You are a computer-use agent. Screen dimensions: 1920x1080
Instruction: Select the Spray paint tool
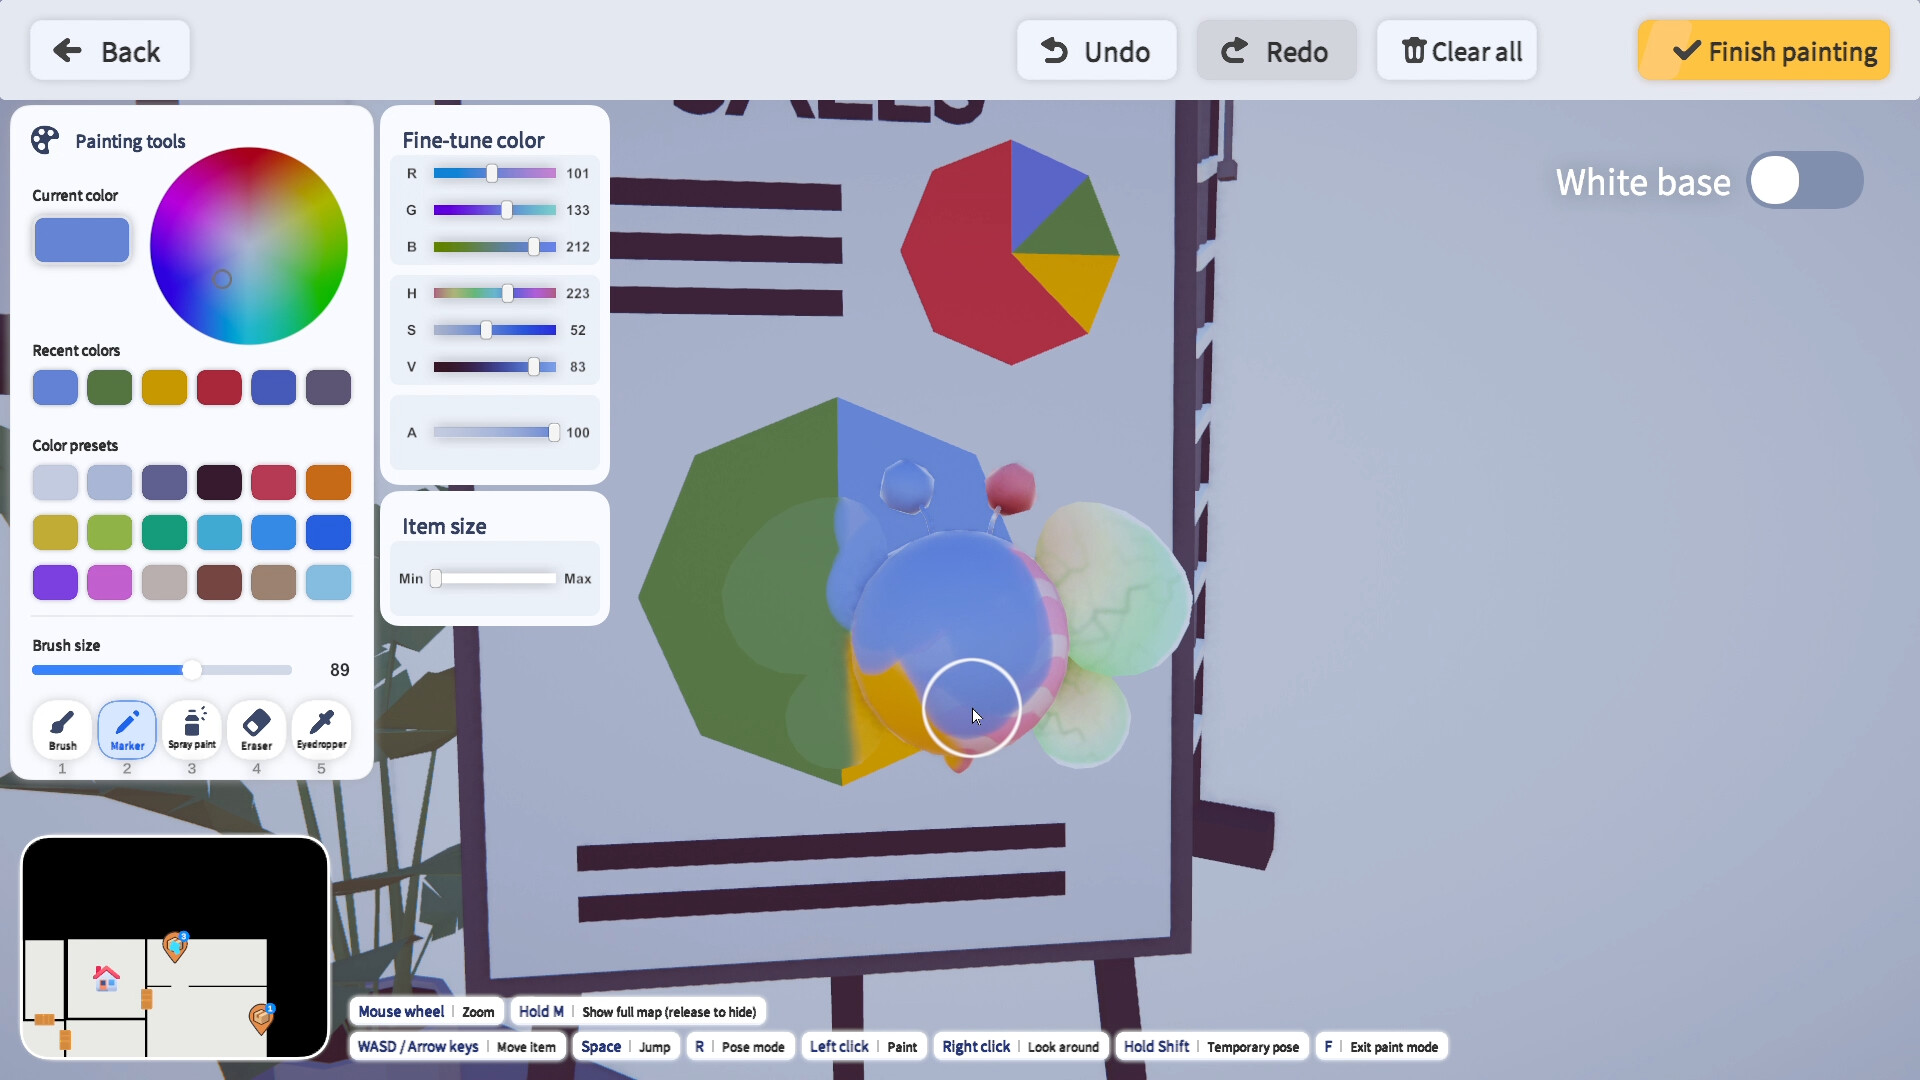[192, 729]
